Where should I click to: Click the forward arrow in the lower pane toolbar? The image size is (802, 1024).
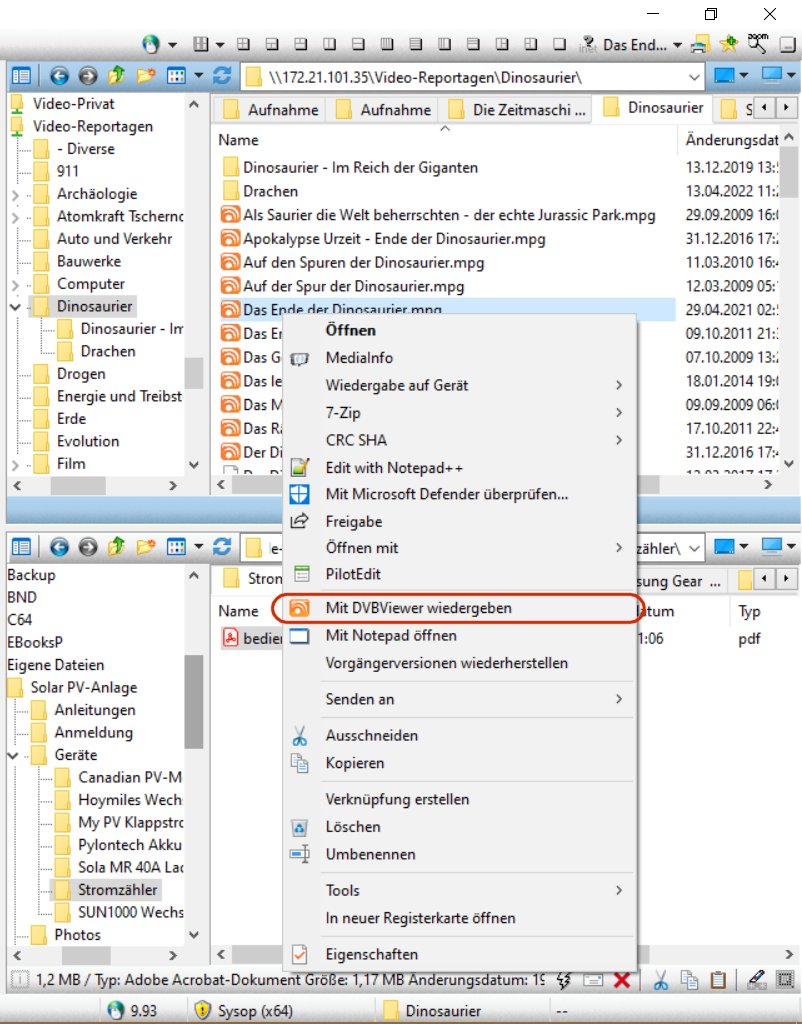pos(87,546)
